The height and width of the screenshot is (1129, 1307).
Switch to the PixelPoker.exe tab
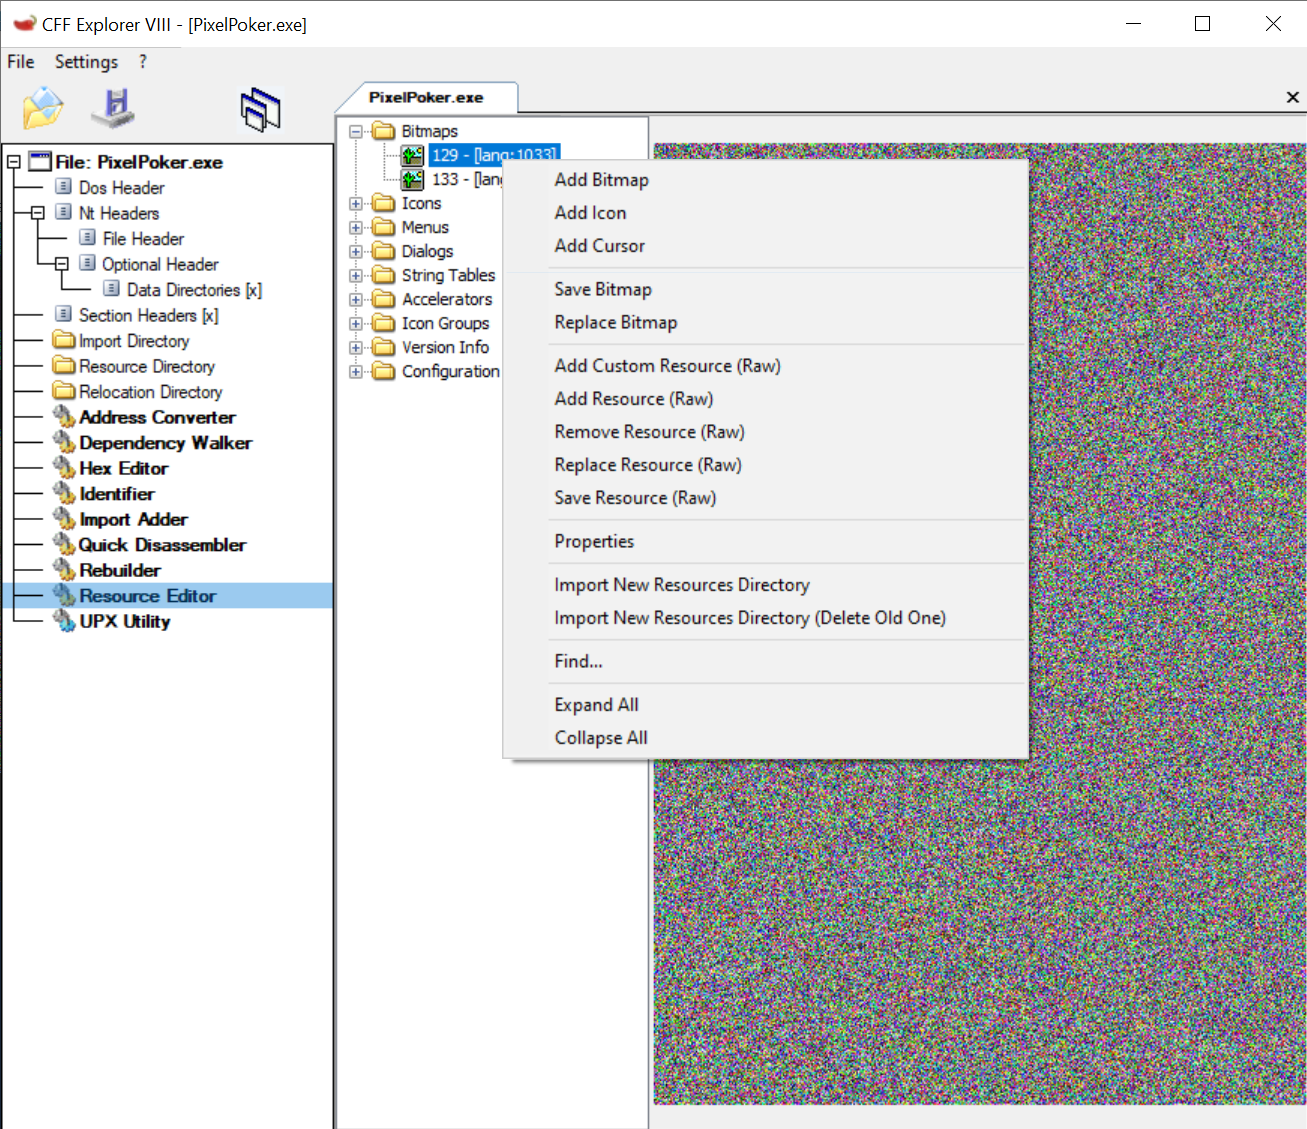pyautogui.click(x=426, y=98)
